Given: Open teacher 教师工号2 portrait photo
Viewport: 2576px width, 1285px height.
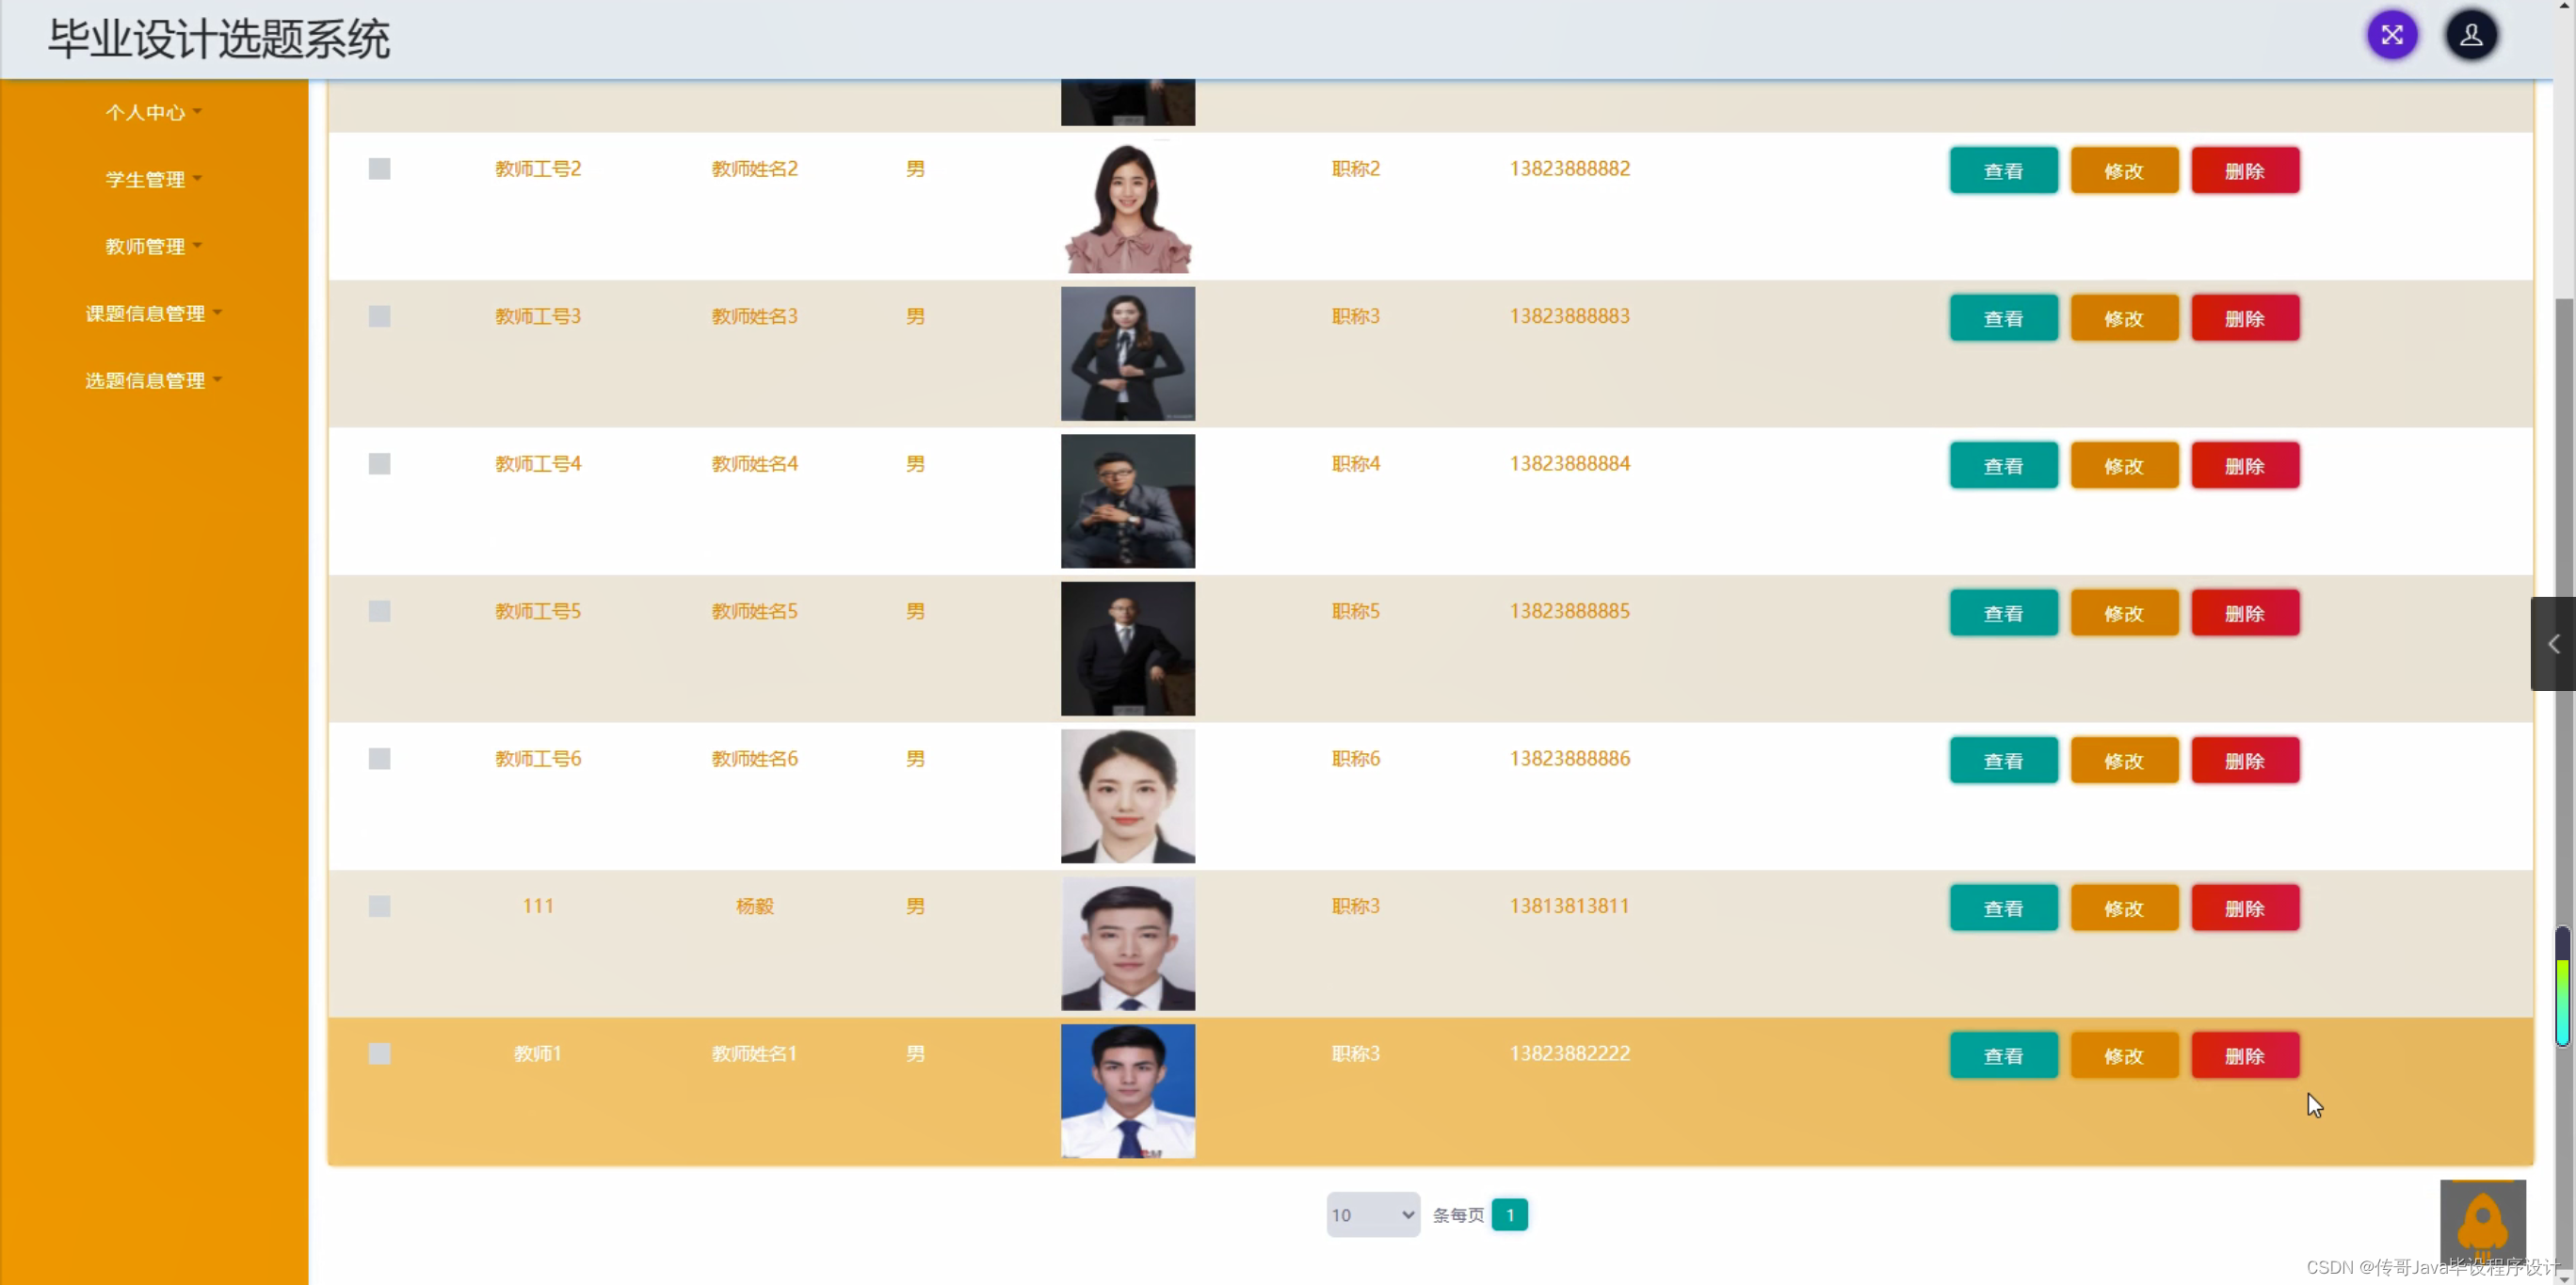Looking at the screenshot, I should tap(1127, 207).
